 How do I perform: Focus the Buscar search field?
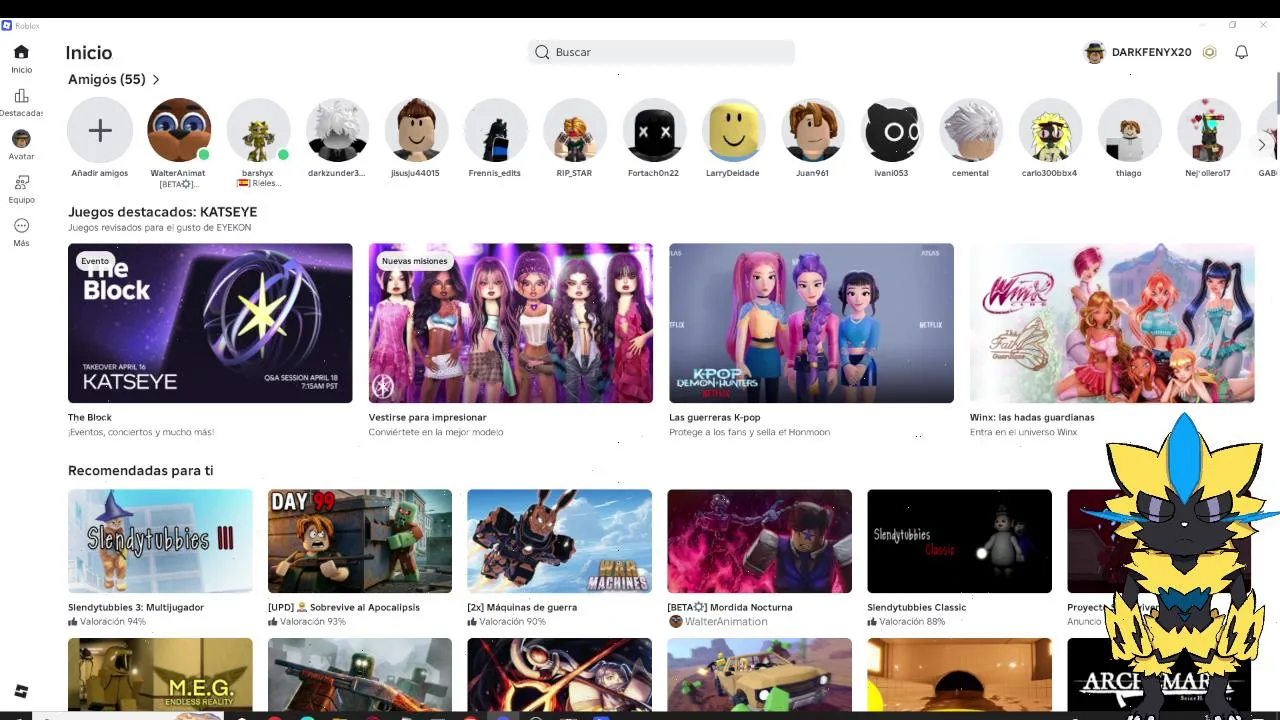661,52
